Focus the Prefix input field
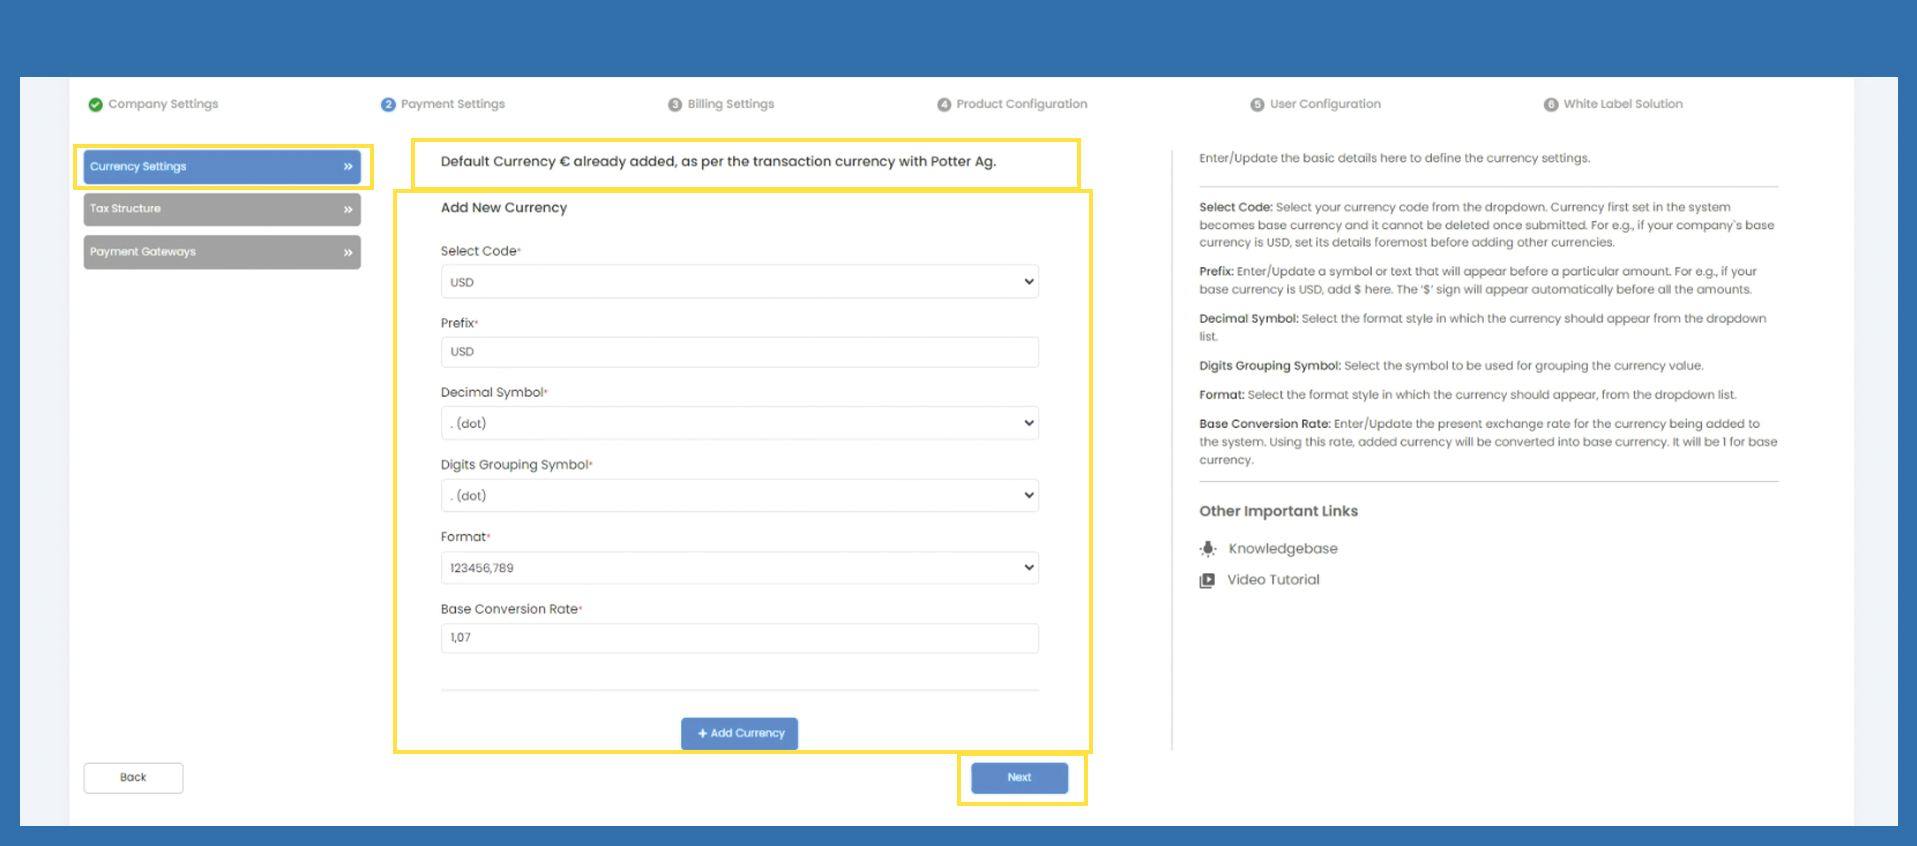This screenshot has width=1917, height=846. click(739, 352)
